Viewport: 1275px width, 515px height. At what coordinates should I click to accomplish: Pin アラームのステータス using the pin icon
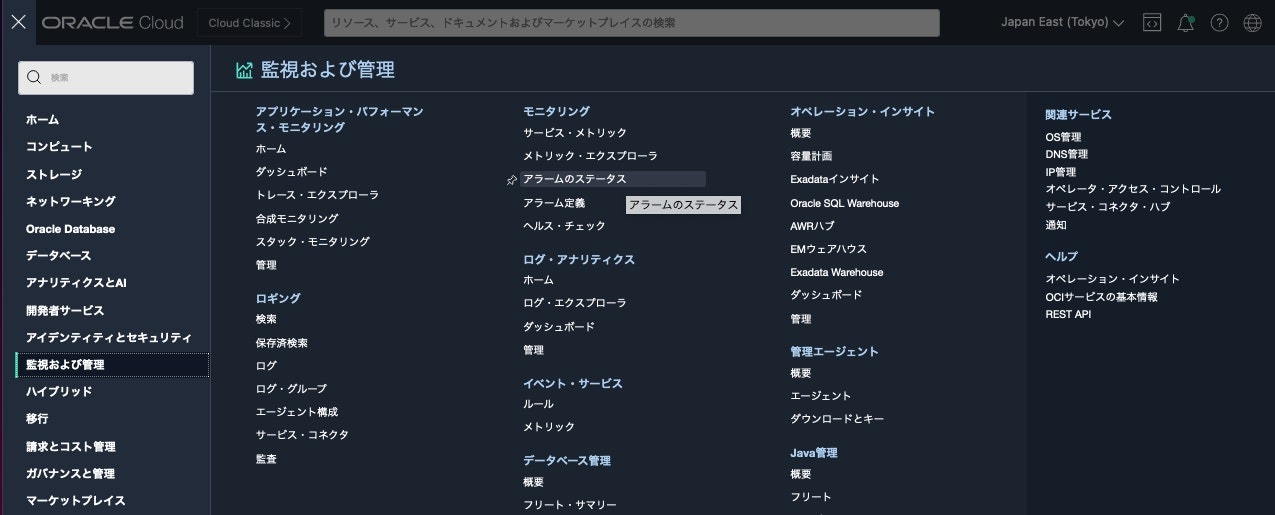pos(512,180)
